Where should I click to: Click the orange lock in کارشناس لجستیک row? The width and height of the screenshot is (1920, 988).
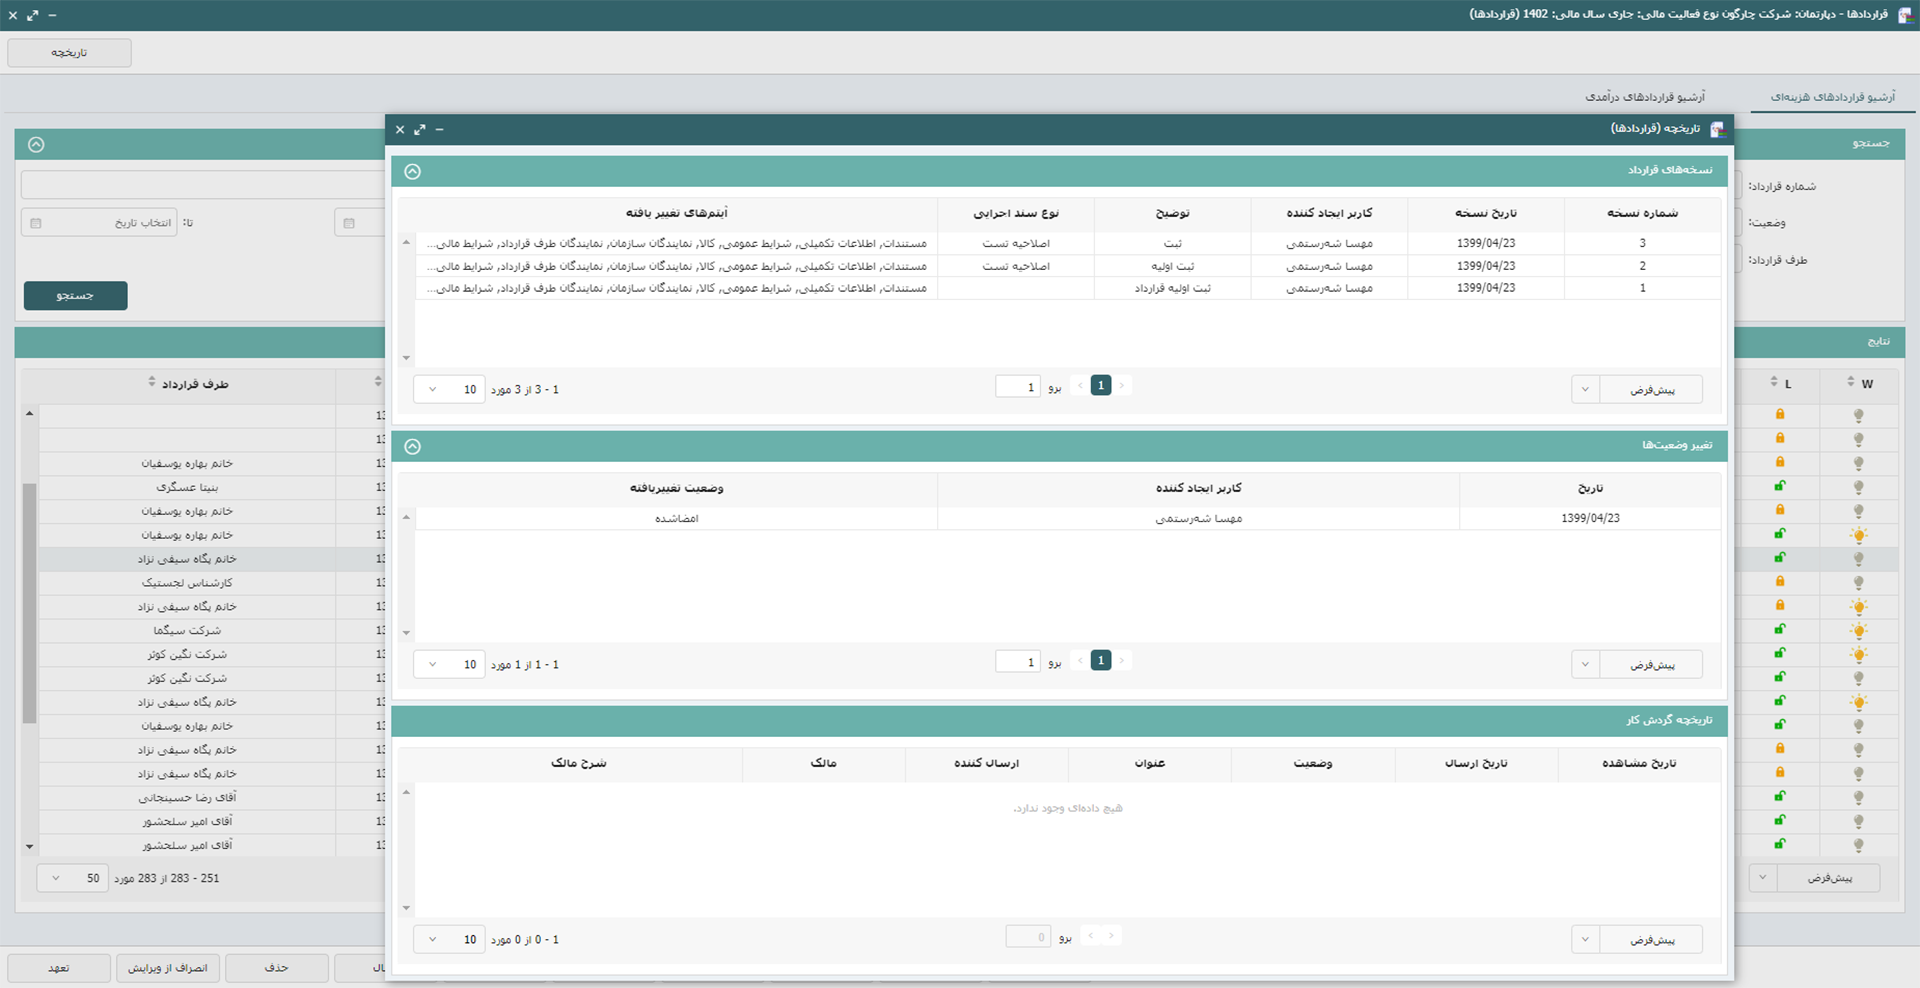point(1780,582)
